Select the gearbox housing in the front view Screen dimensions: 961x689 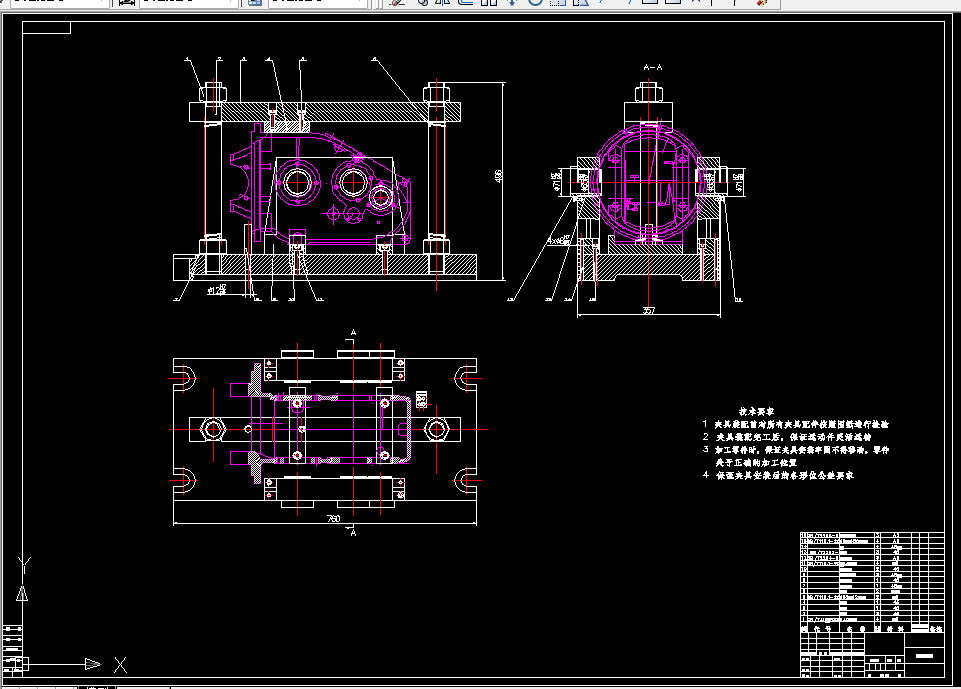tap(320, 186)
